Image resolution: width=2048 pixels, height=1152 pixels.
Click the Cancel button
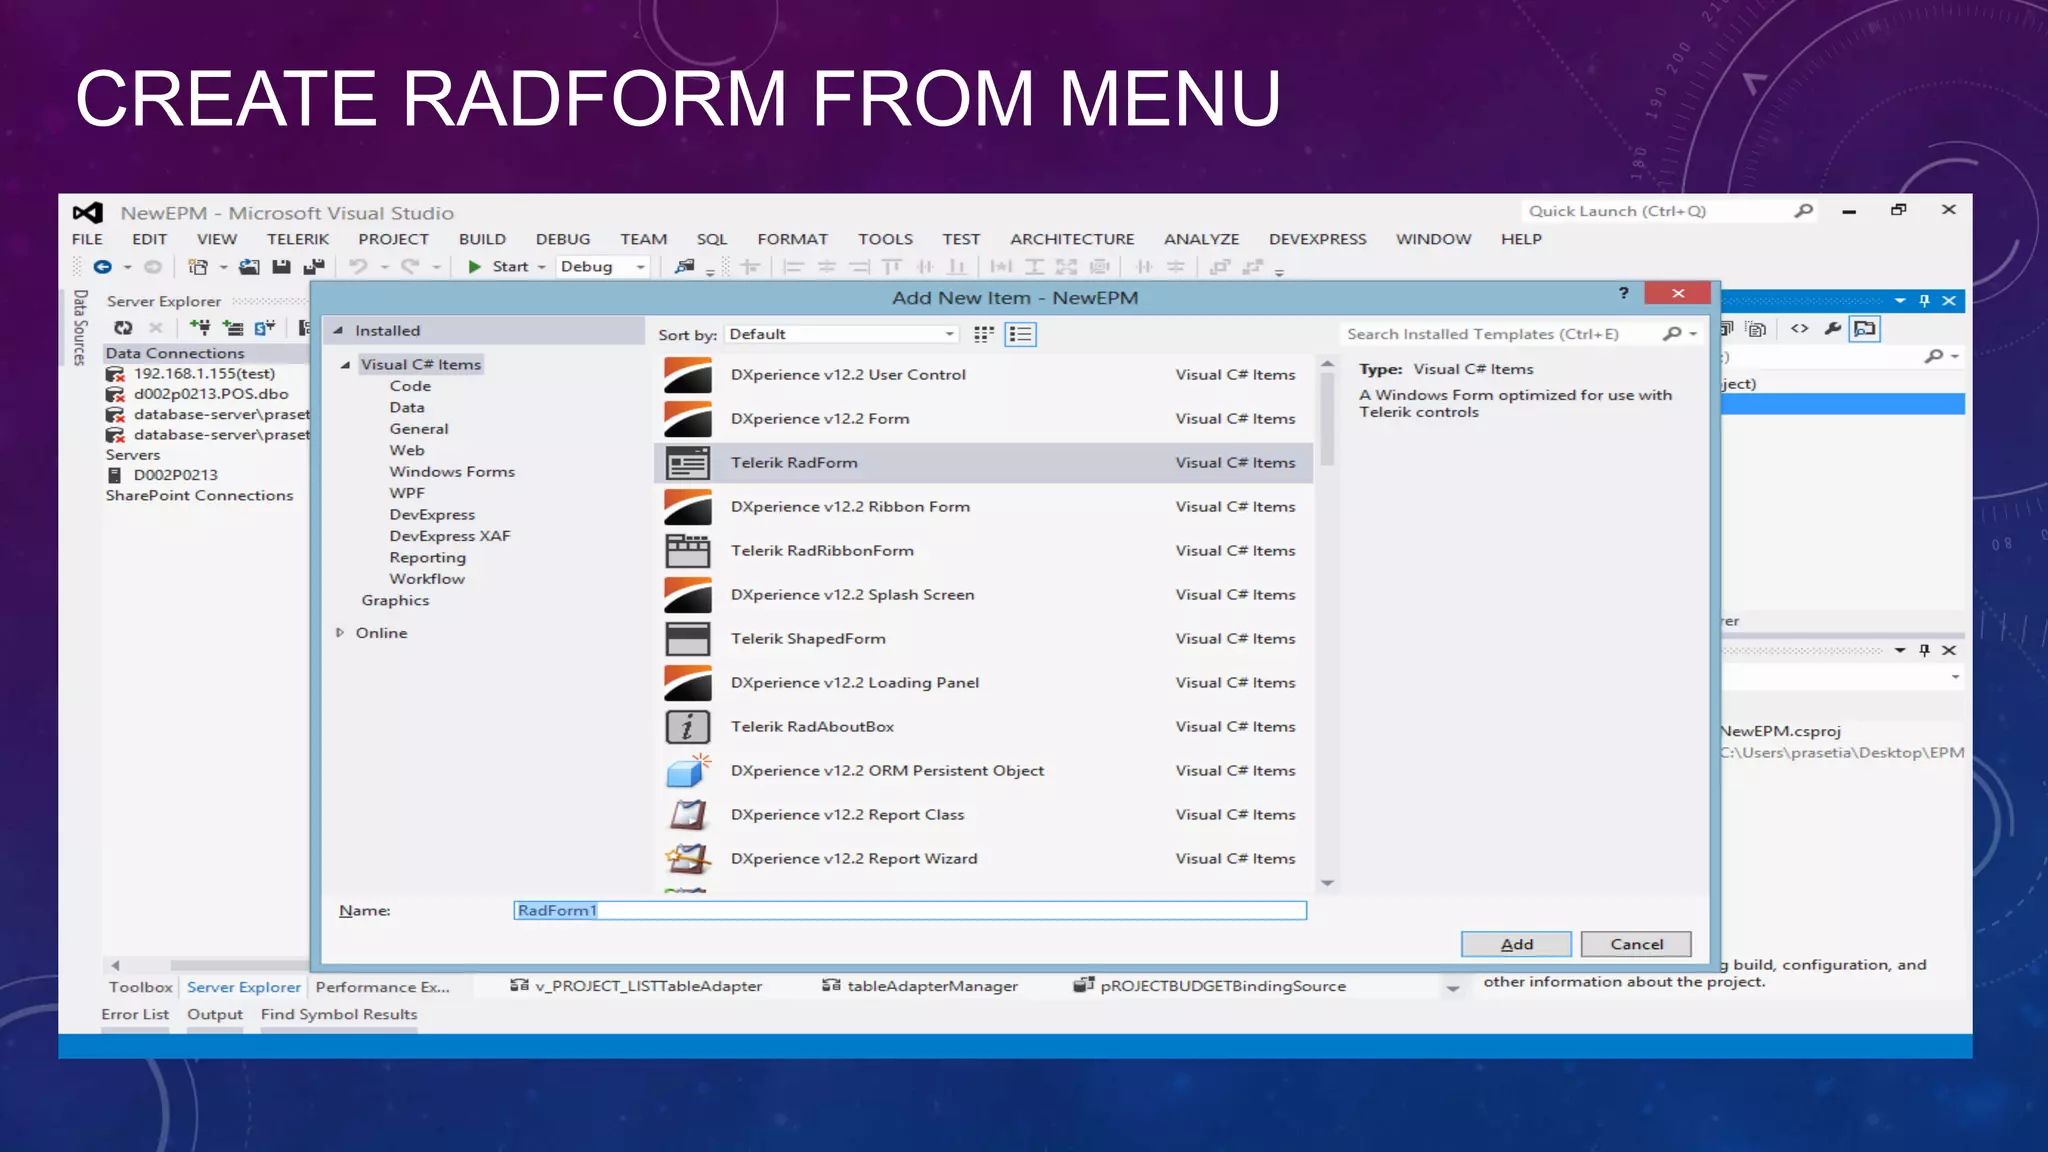point(1636,944)
